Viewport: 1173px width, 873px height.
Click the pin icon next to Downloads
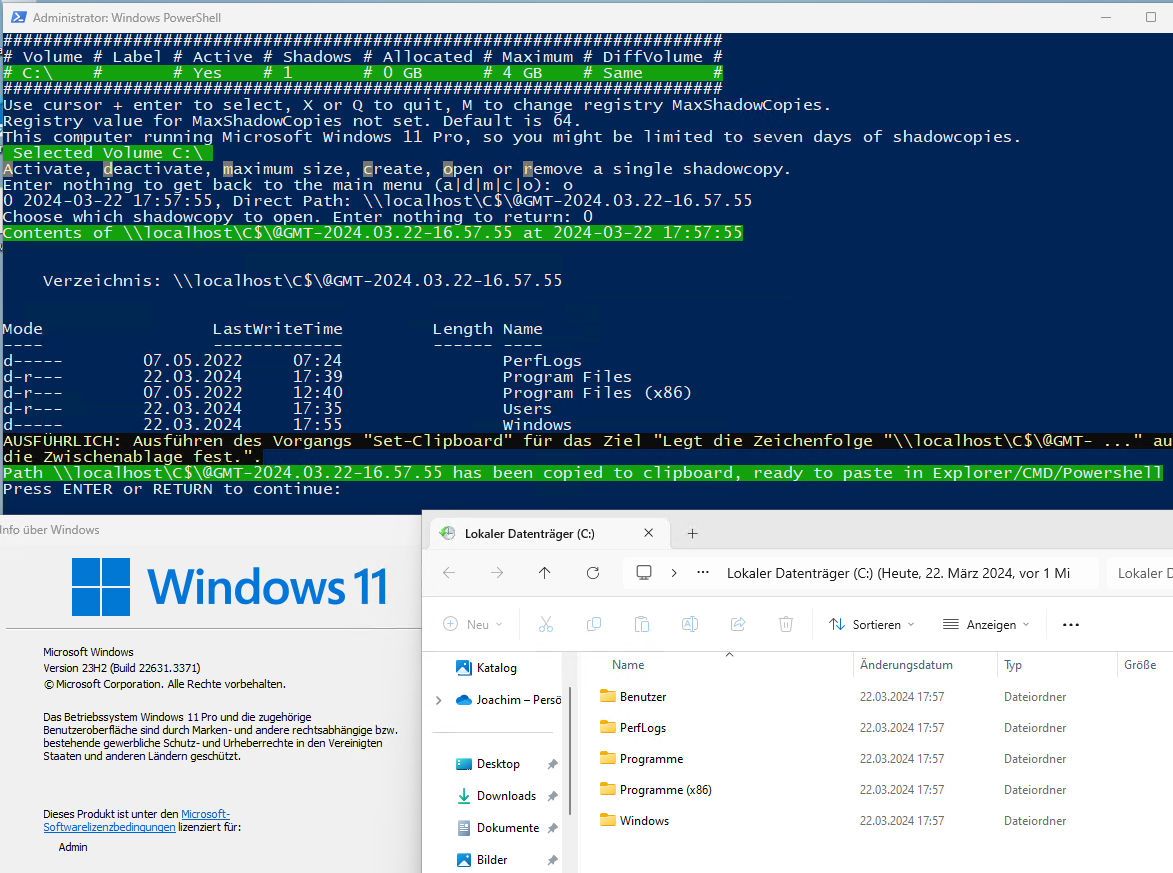tap(552, 796)
